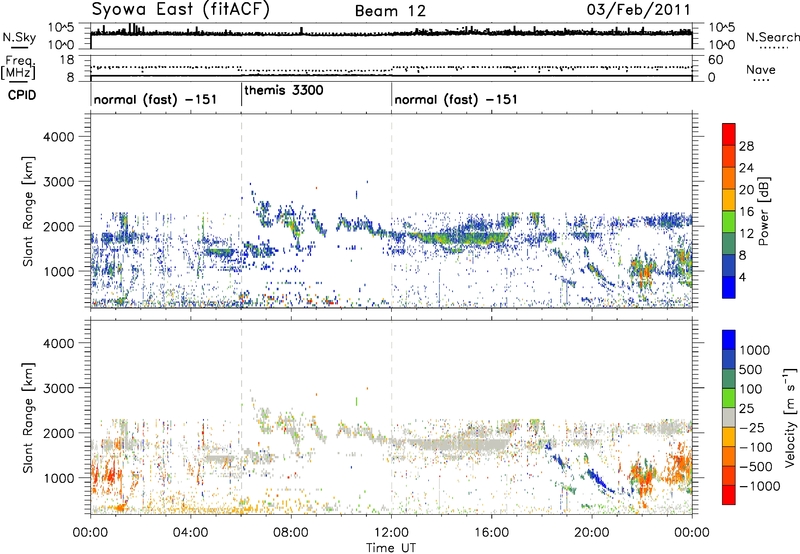Click the 'CPID' row label
This screenshot has width=800, height=554.
click(21, 95)
